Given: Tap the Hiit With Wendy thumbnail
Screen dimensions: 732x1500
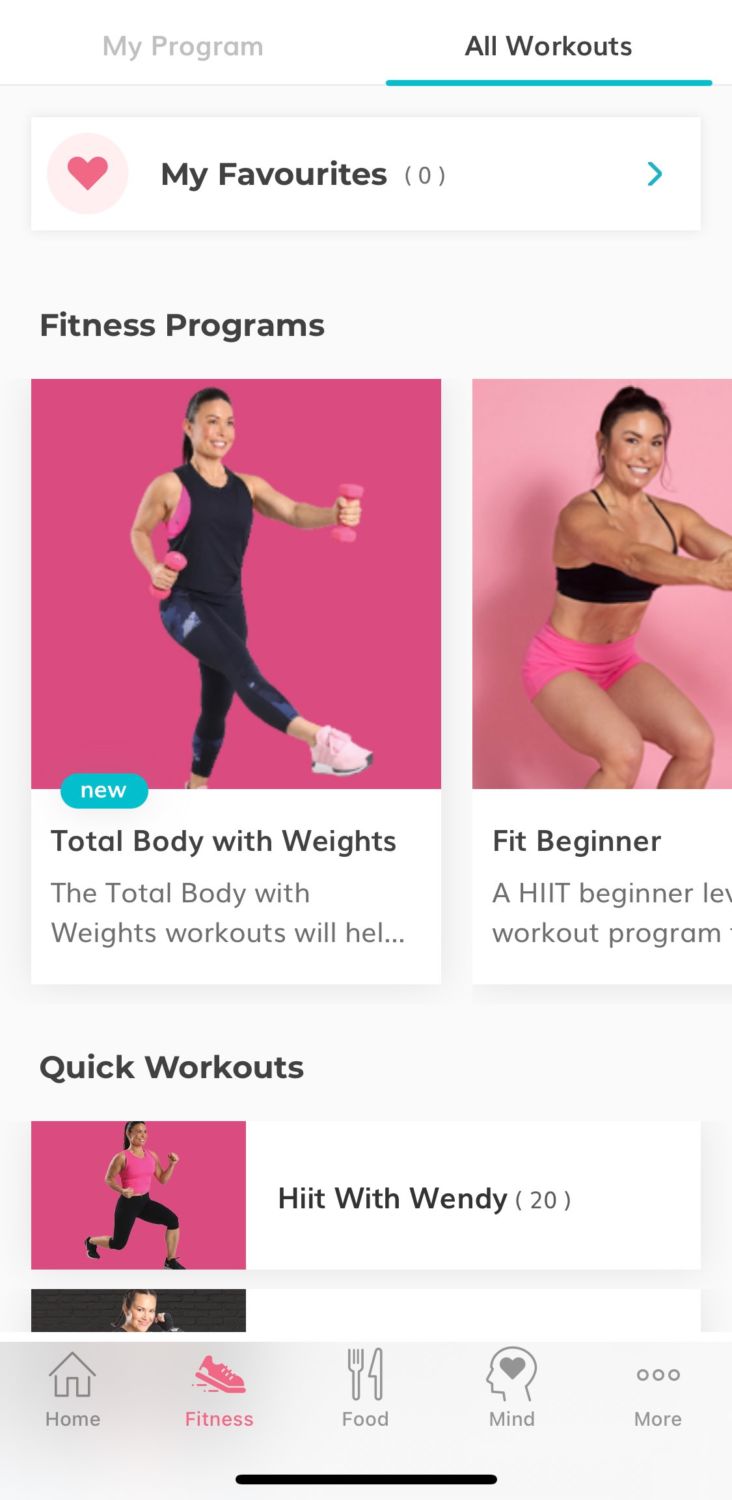Looking at the screenshot, I should (138, 1195).
